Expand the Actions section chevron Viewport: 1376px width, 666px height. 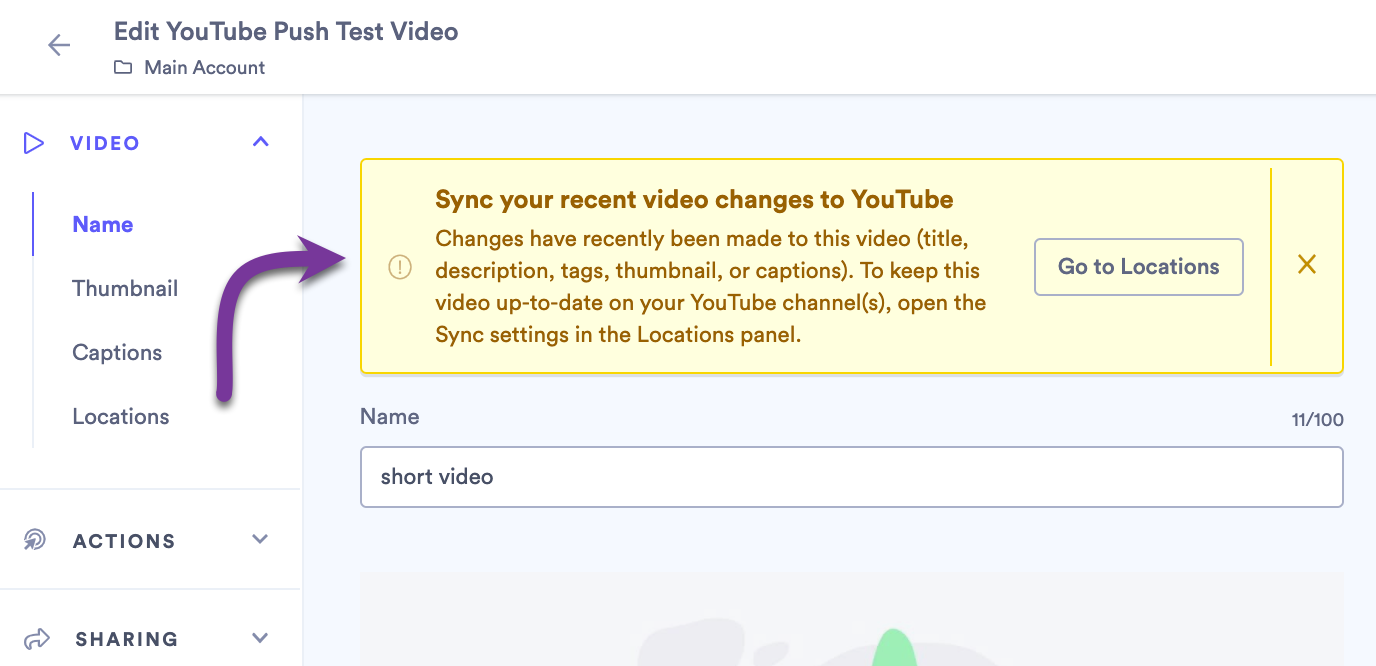(x=260, y=539)
